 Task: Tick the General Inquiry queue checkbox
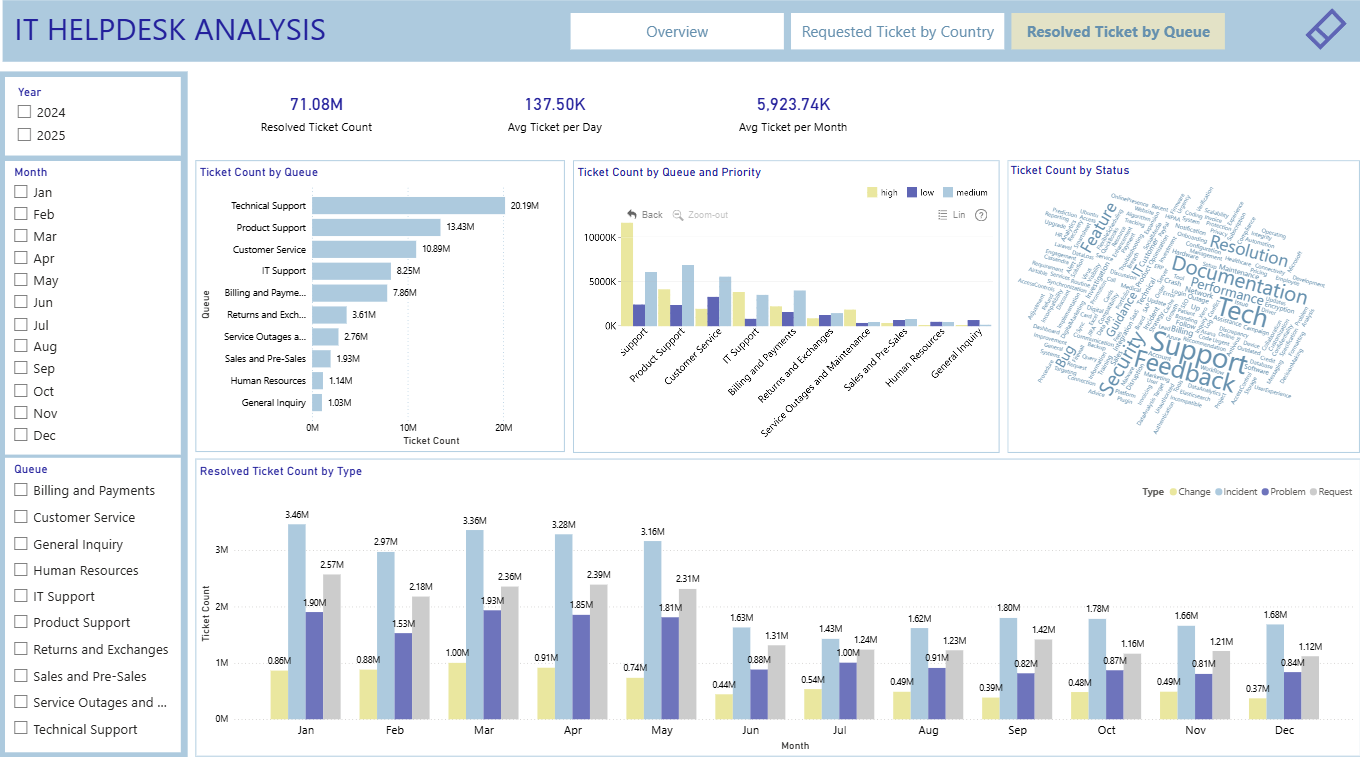point(21,544)
